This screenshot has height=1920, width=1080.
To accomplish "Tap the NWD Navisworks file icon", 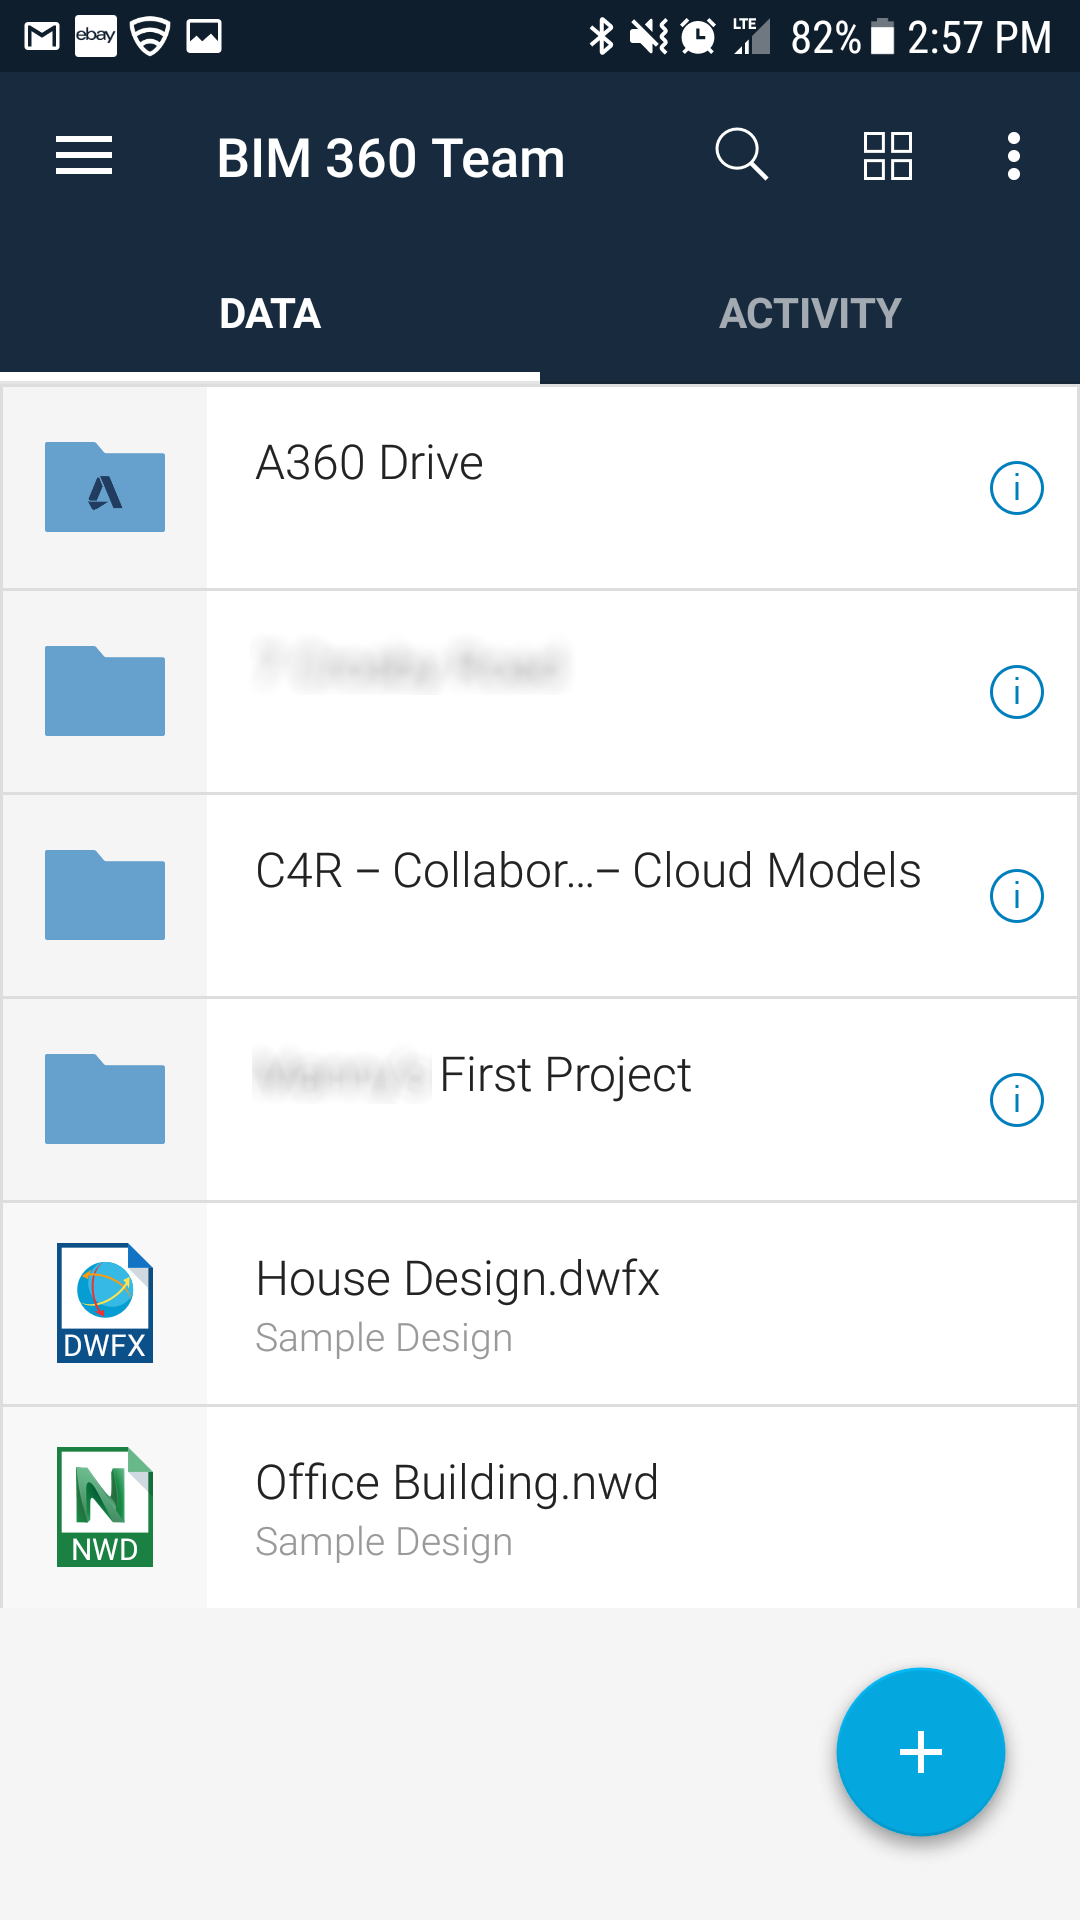I will (x=105, y=1507).
